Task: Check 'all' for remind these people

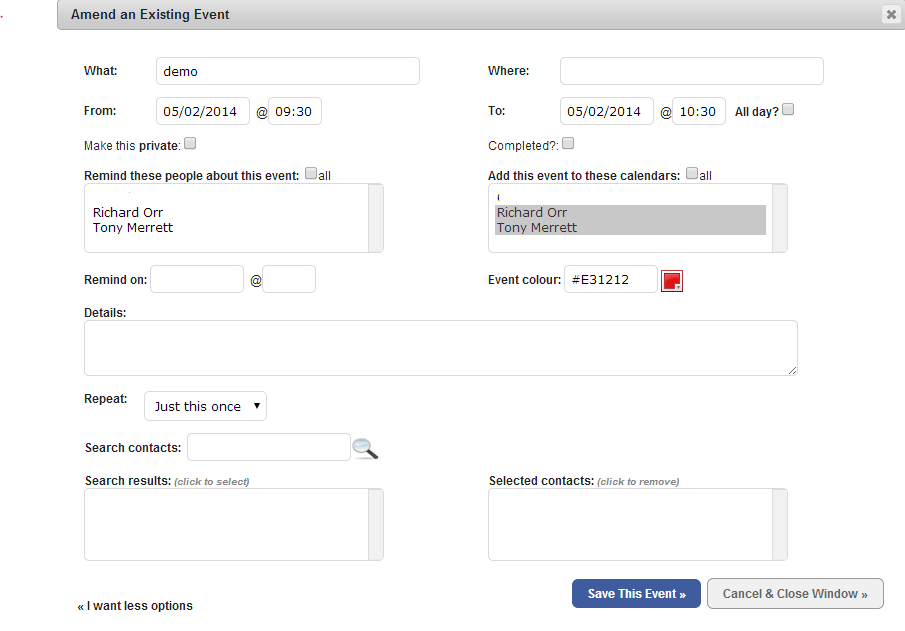Action: pos(311,173)
